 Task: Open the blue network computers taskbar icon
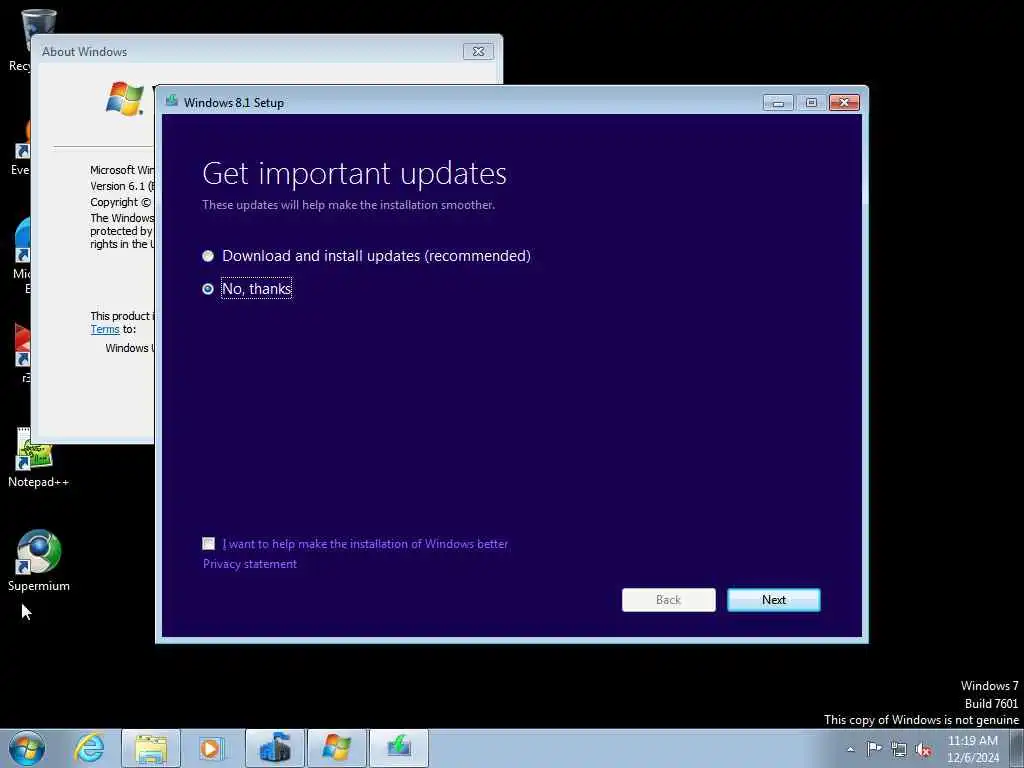[x=274, y=748]
